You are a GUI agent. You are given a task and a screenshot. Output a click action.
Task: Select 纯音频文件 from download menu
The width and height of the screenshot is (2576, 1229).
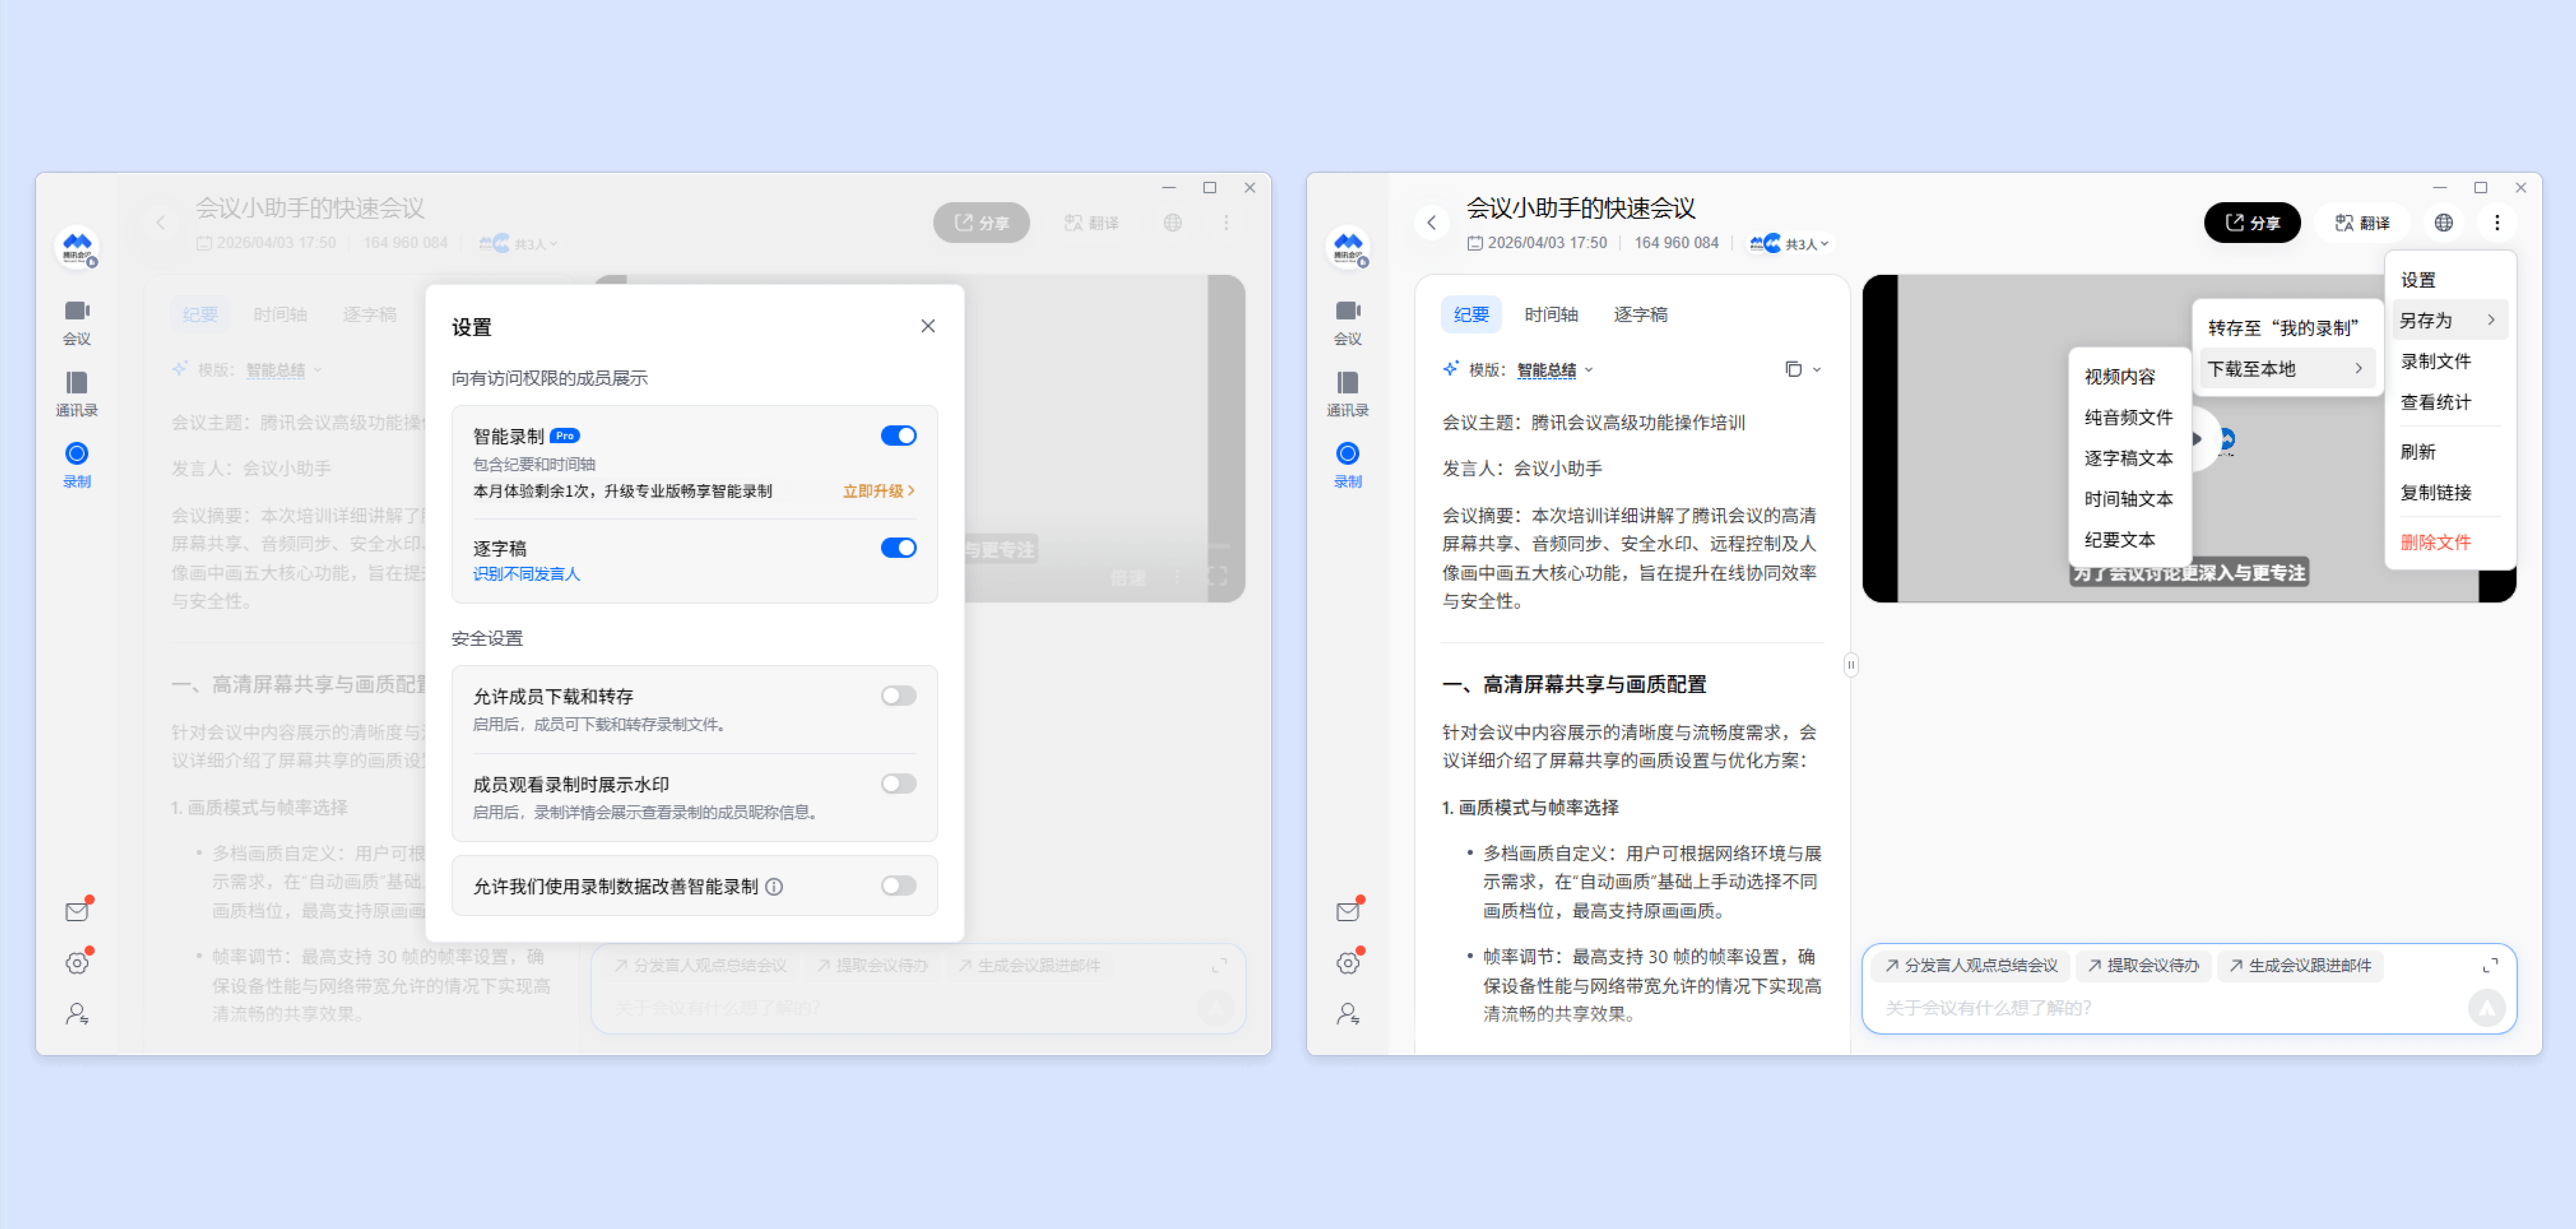point(2127,417)
